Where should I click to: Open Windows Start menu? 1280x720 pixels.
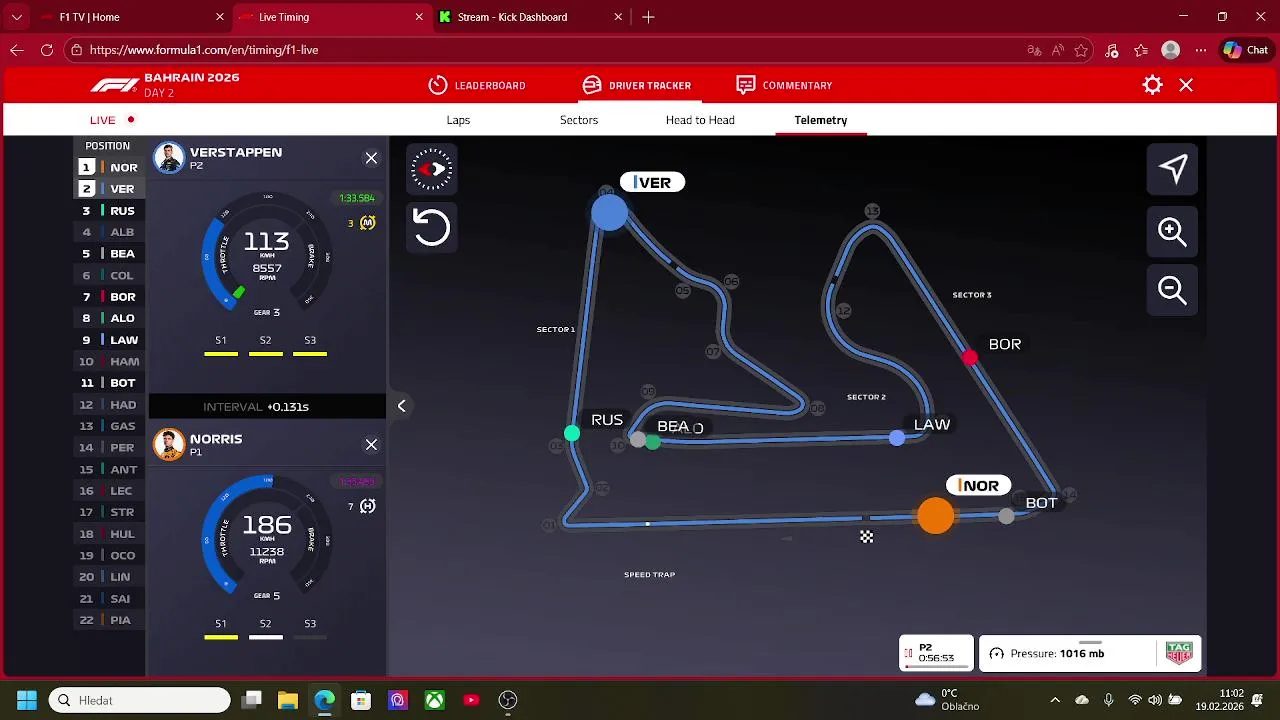pos(27,700)
